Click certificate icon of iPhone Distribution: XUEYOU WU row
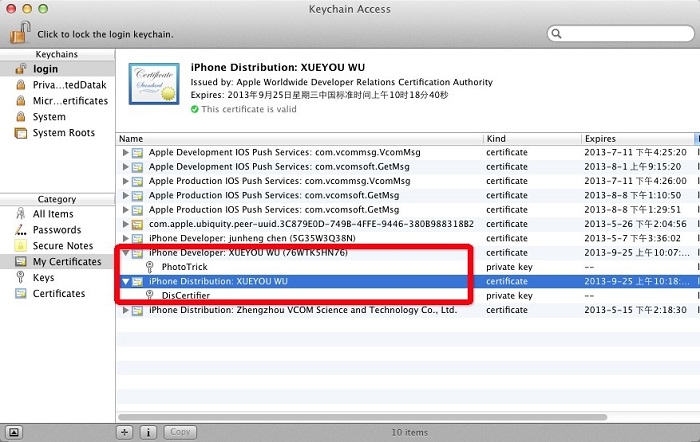 pos(137,281)
